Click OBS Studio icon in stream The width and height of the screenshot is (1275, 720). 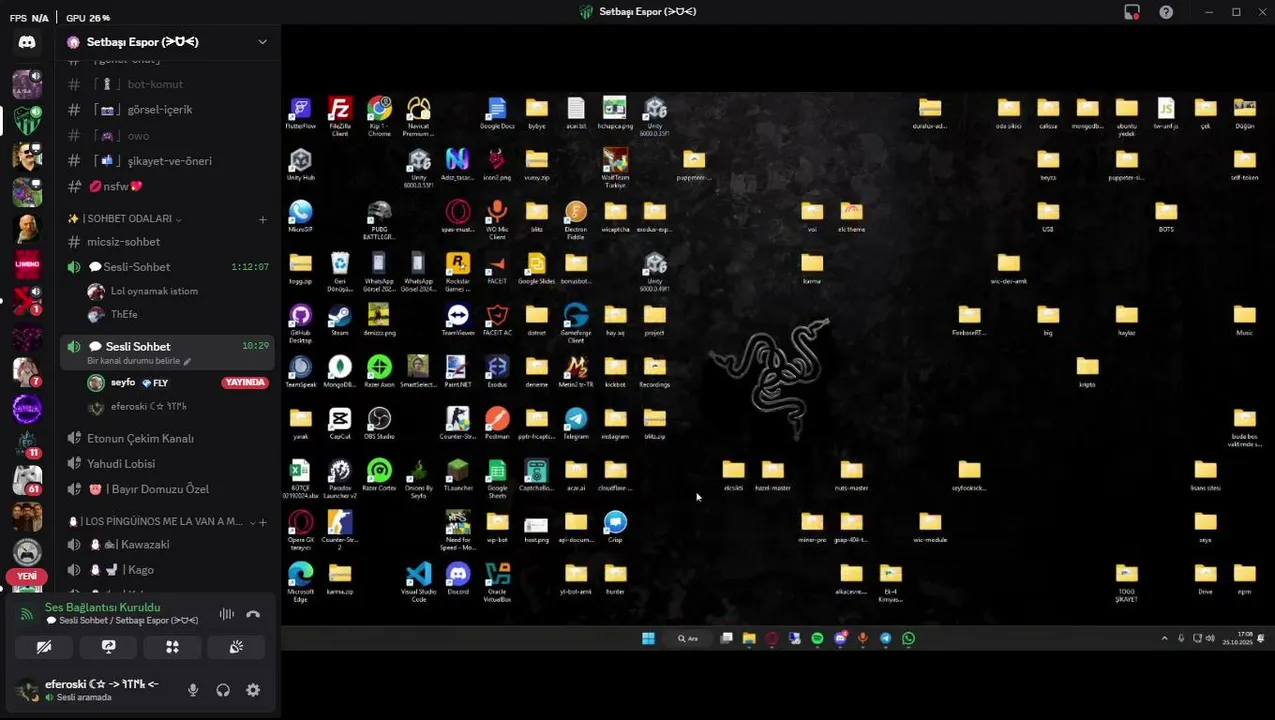[x=379, y=424]
